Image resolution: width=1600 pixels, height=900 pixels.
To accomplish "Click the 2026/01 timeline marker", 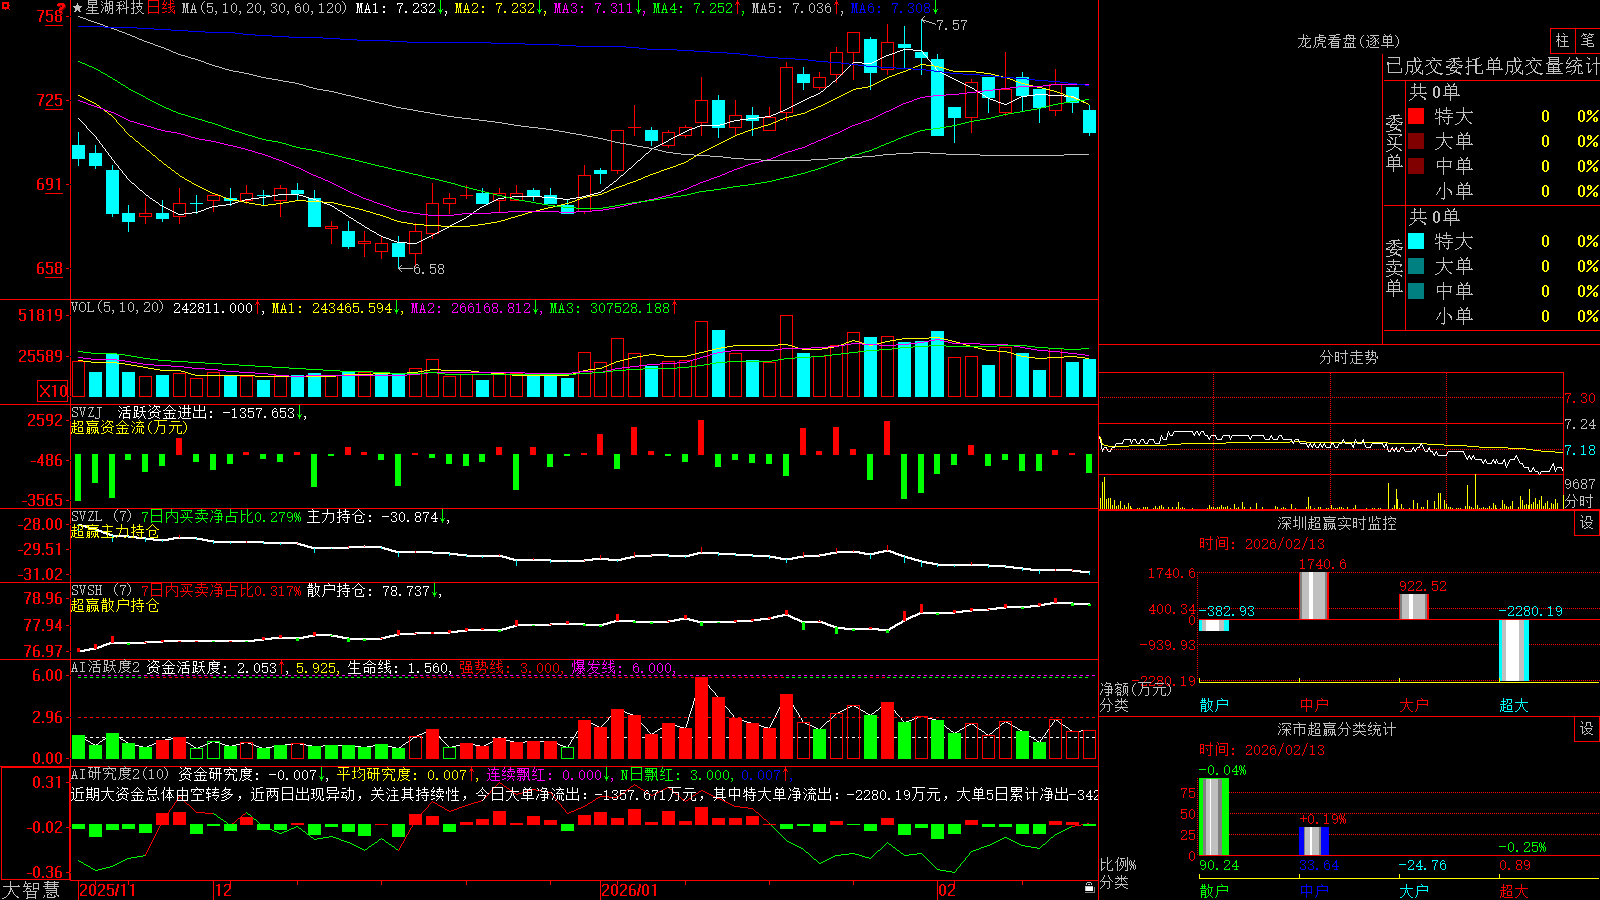I will tap(630, 890).
